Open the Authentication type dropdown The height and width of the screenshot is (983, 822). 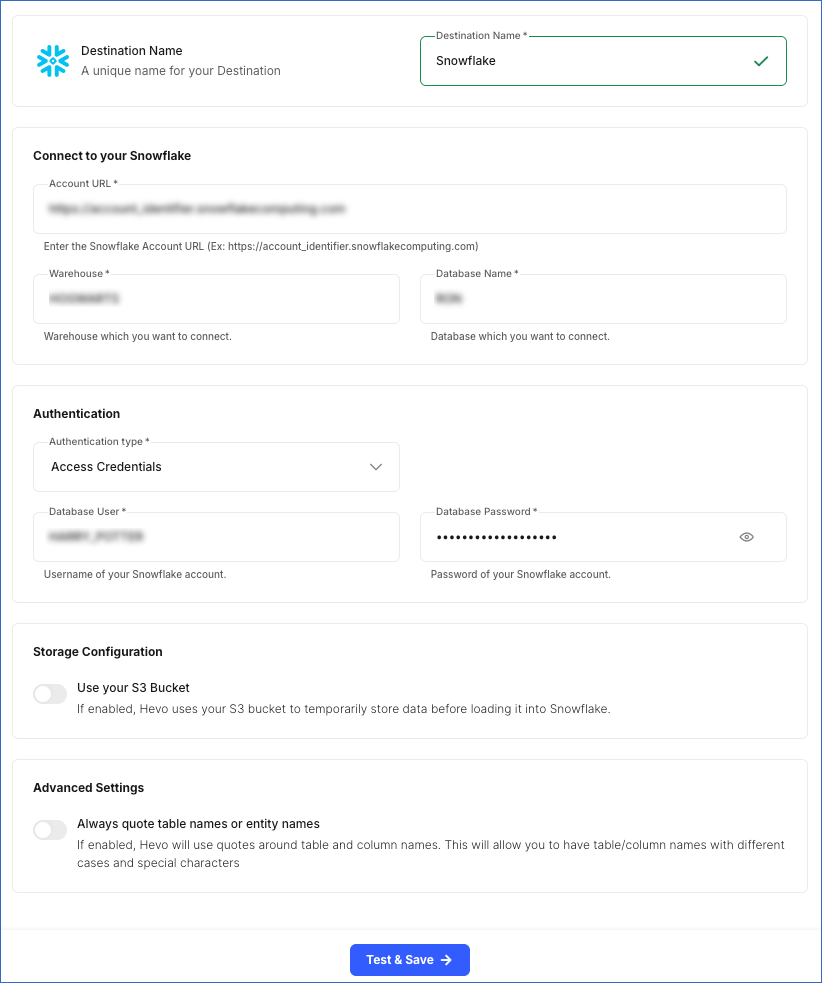216,467
